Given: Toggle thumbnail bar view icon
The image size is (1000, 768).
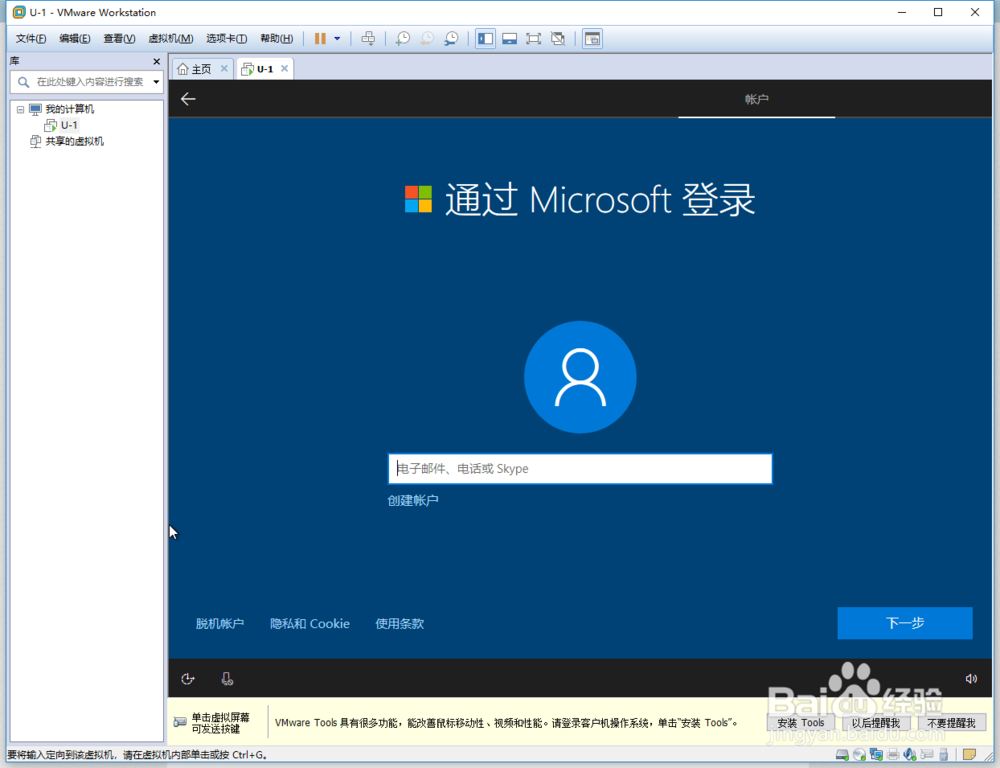Looking at the screenshot, I should [510, 39].
